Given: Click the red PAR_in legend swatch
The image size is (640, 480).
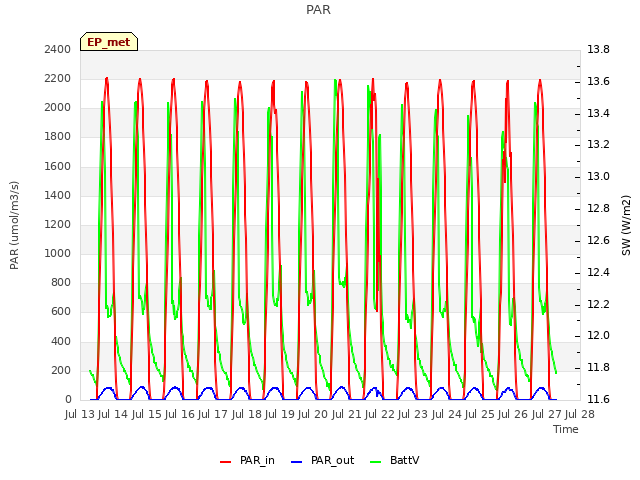Looking at the screenshot, I should click(225, 462).
